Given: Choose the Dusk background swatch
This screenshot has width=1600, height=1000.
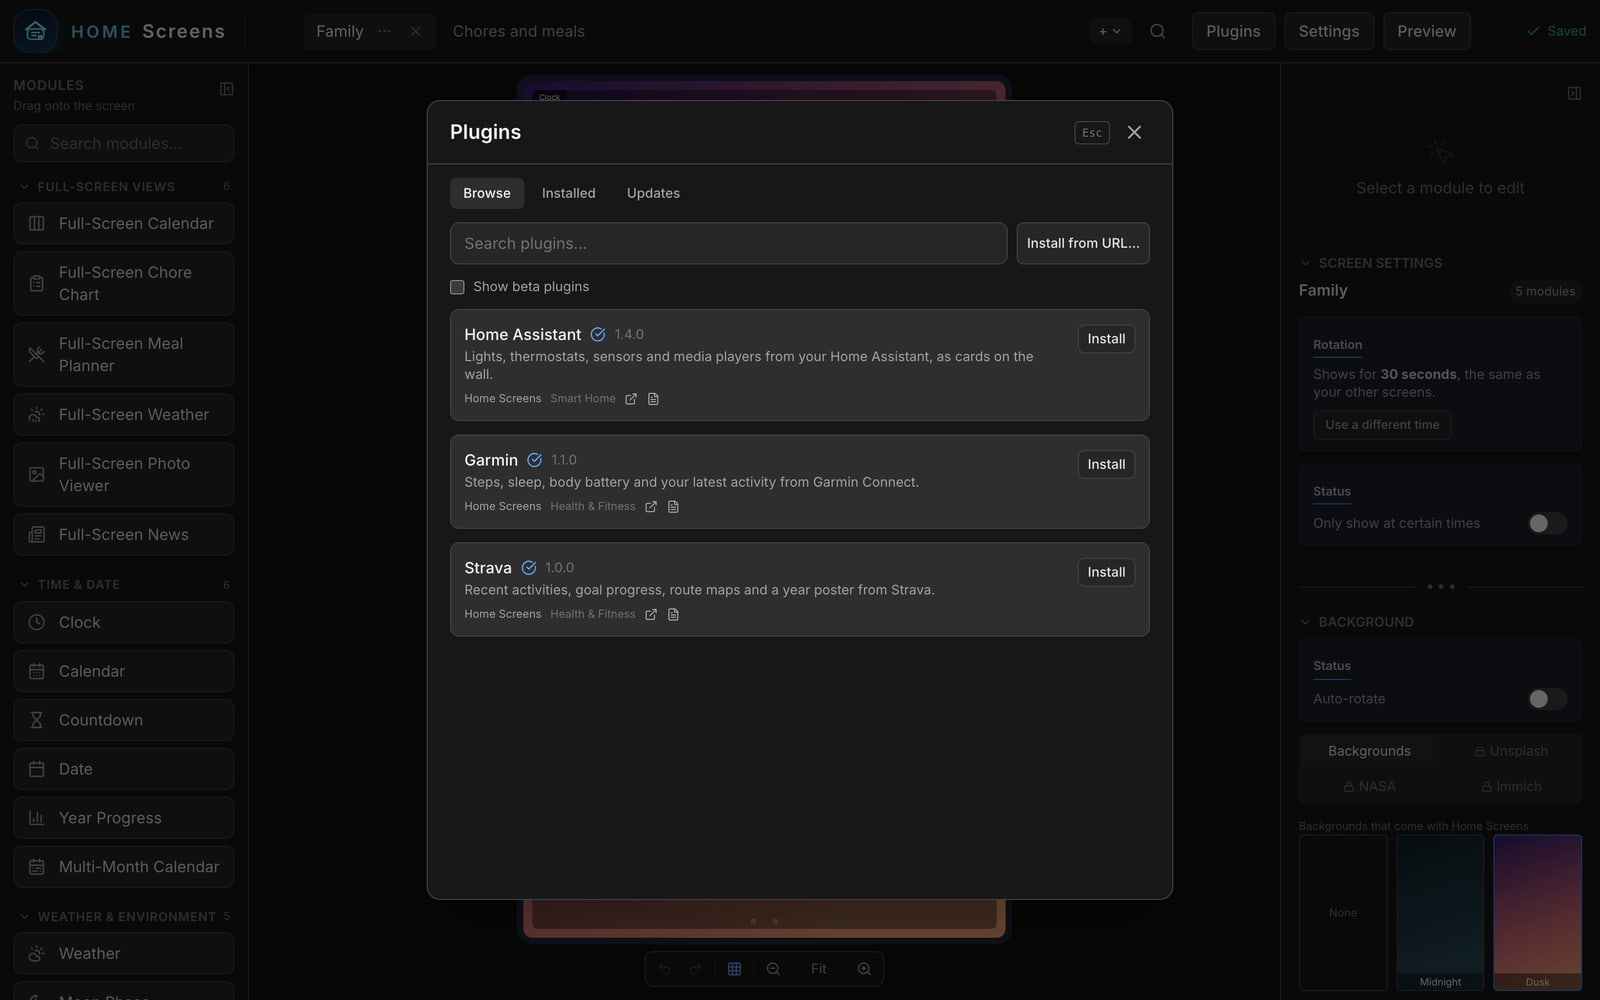Looking at the screenshot, I should pos(1538,912).
